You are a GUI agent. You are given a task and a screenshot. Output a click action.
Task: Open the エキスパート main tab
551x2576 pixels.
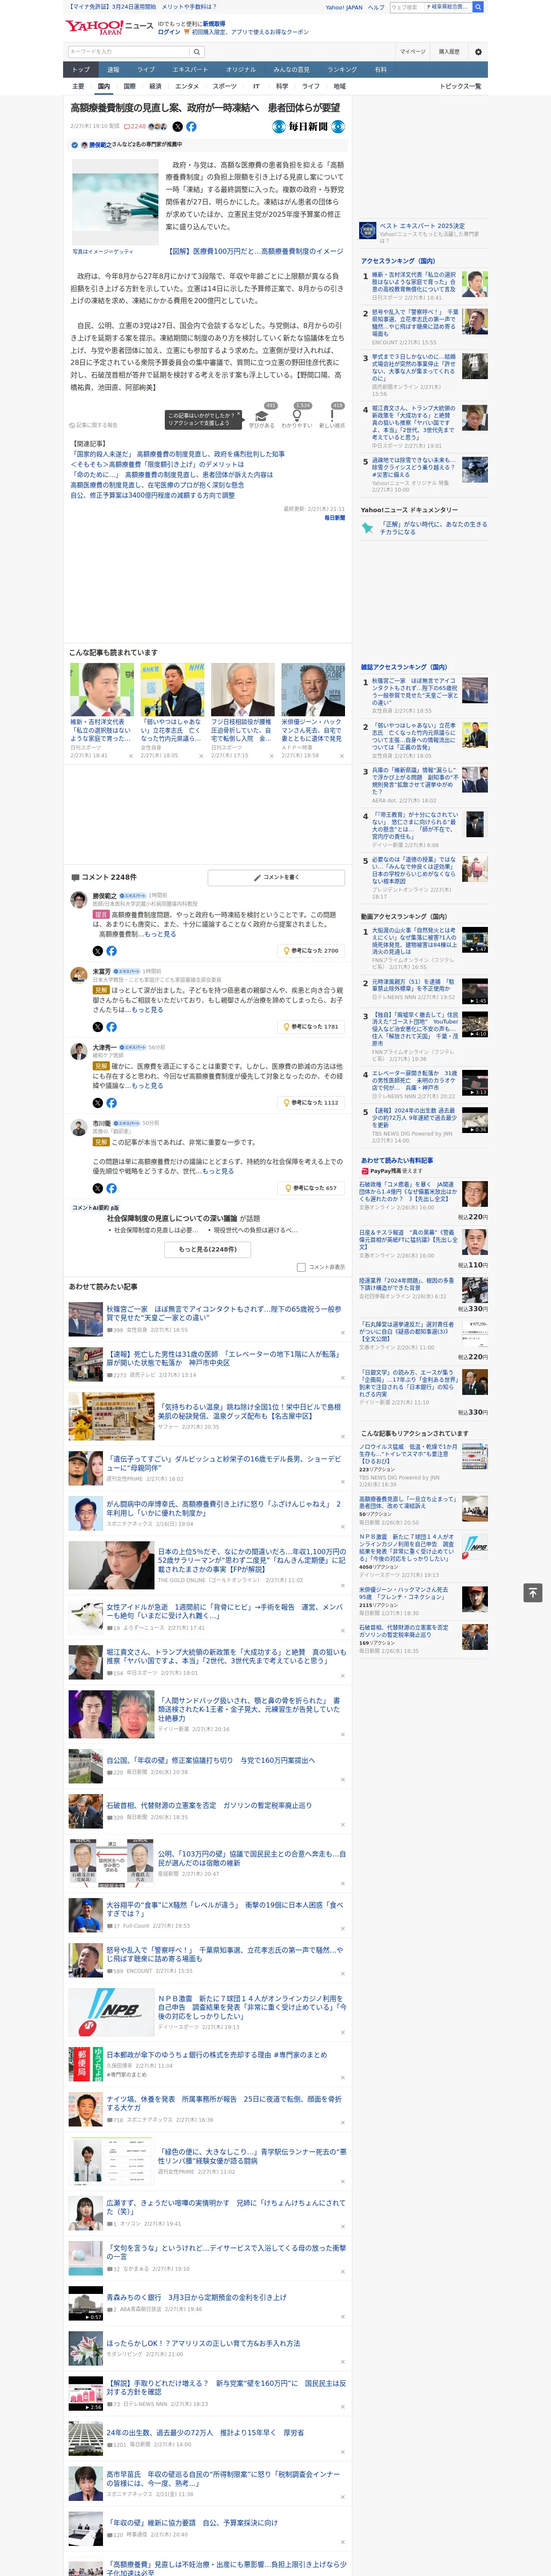coord(190,70)
